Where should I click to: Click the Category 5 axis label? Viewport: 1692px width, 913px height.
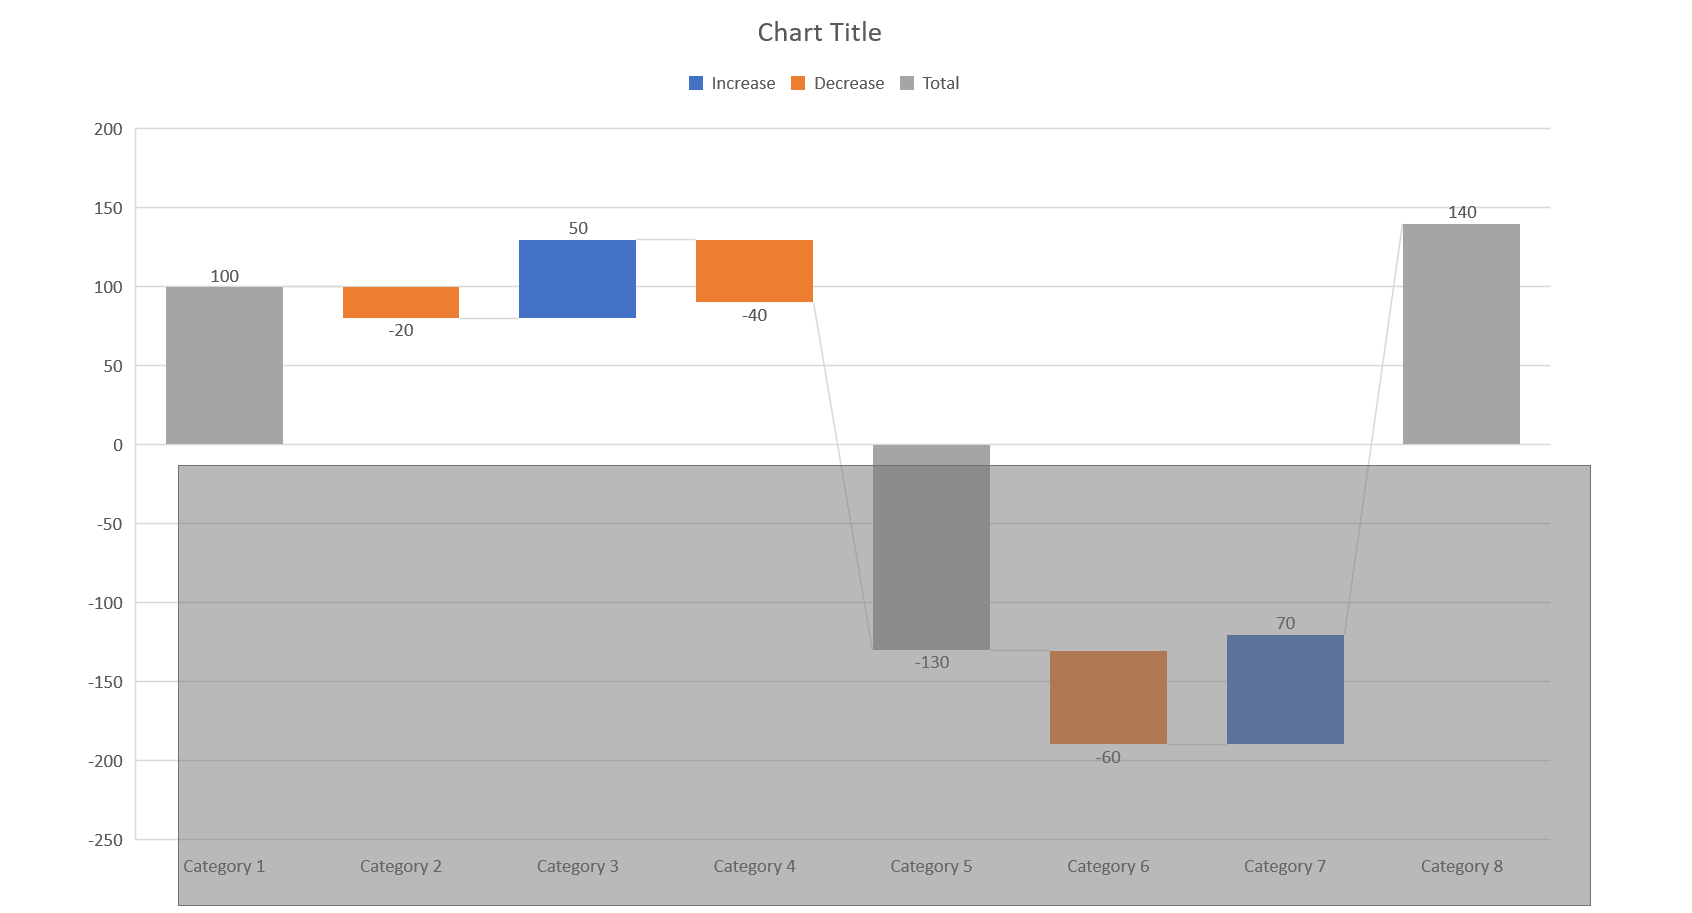pos(931,866)
